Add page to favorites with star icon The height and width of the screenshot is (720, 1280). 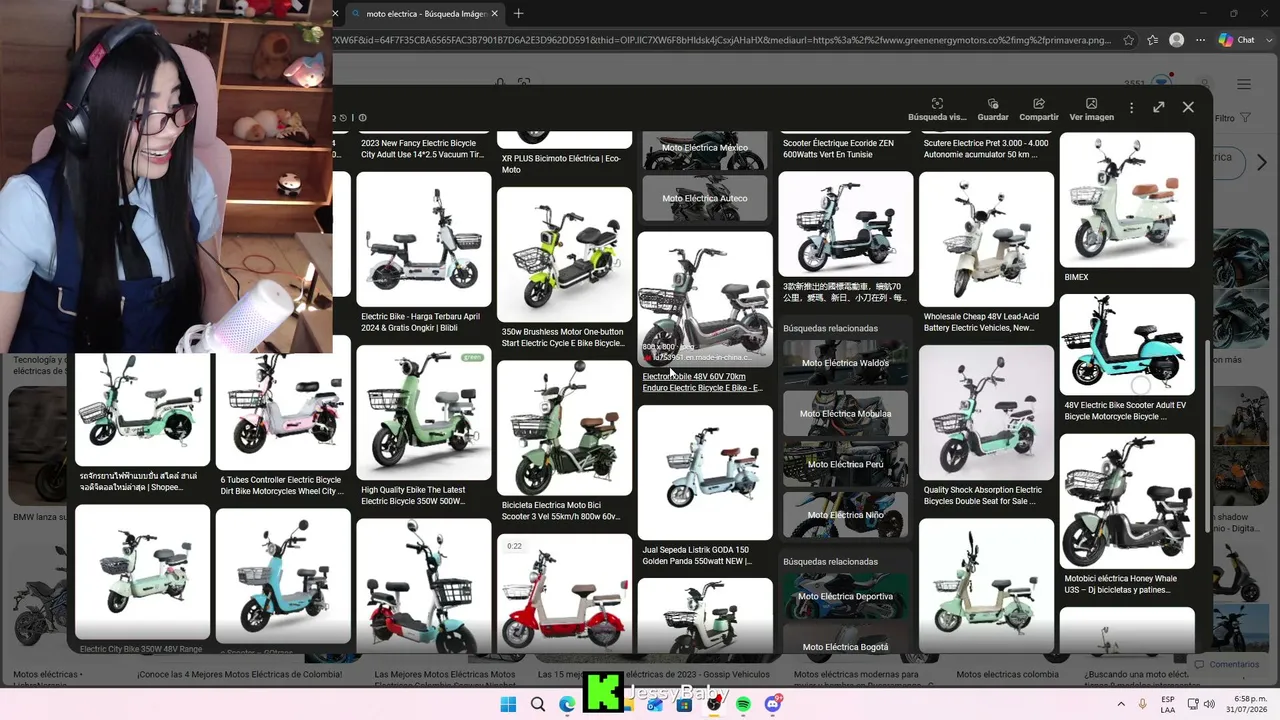click(1129, 40)
